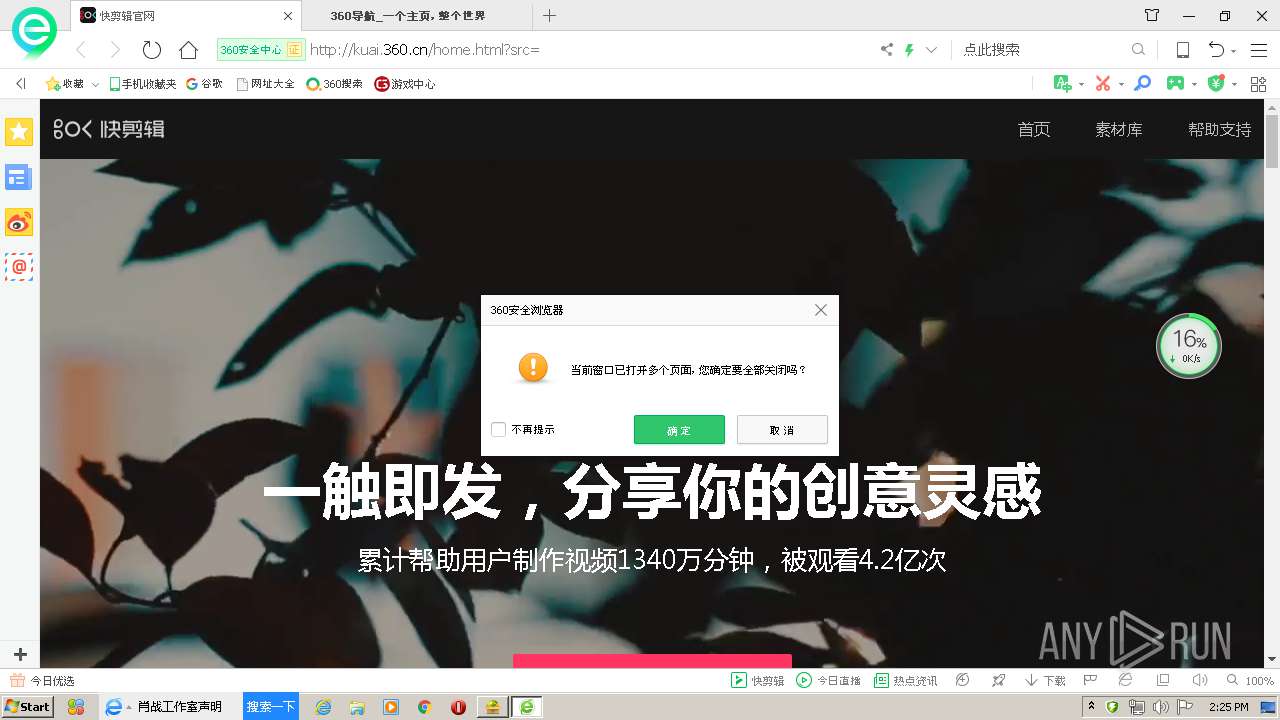
Task: Expand the screenshot tool dropdown arrow
Action: point(1121,84)
